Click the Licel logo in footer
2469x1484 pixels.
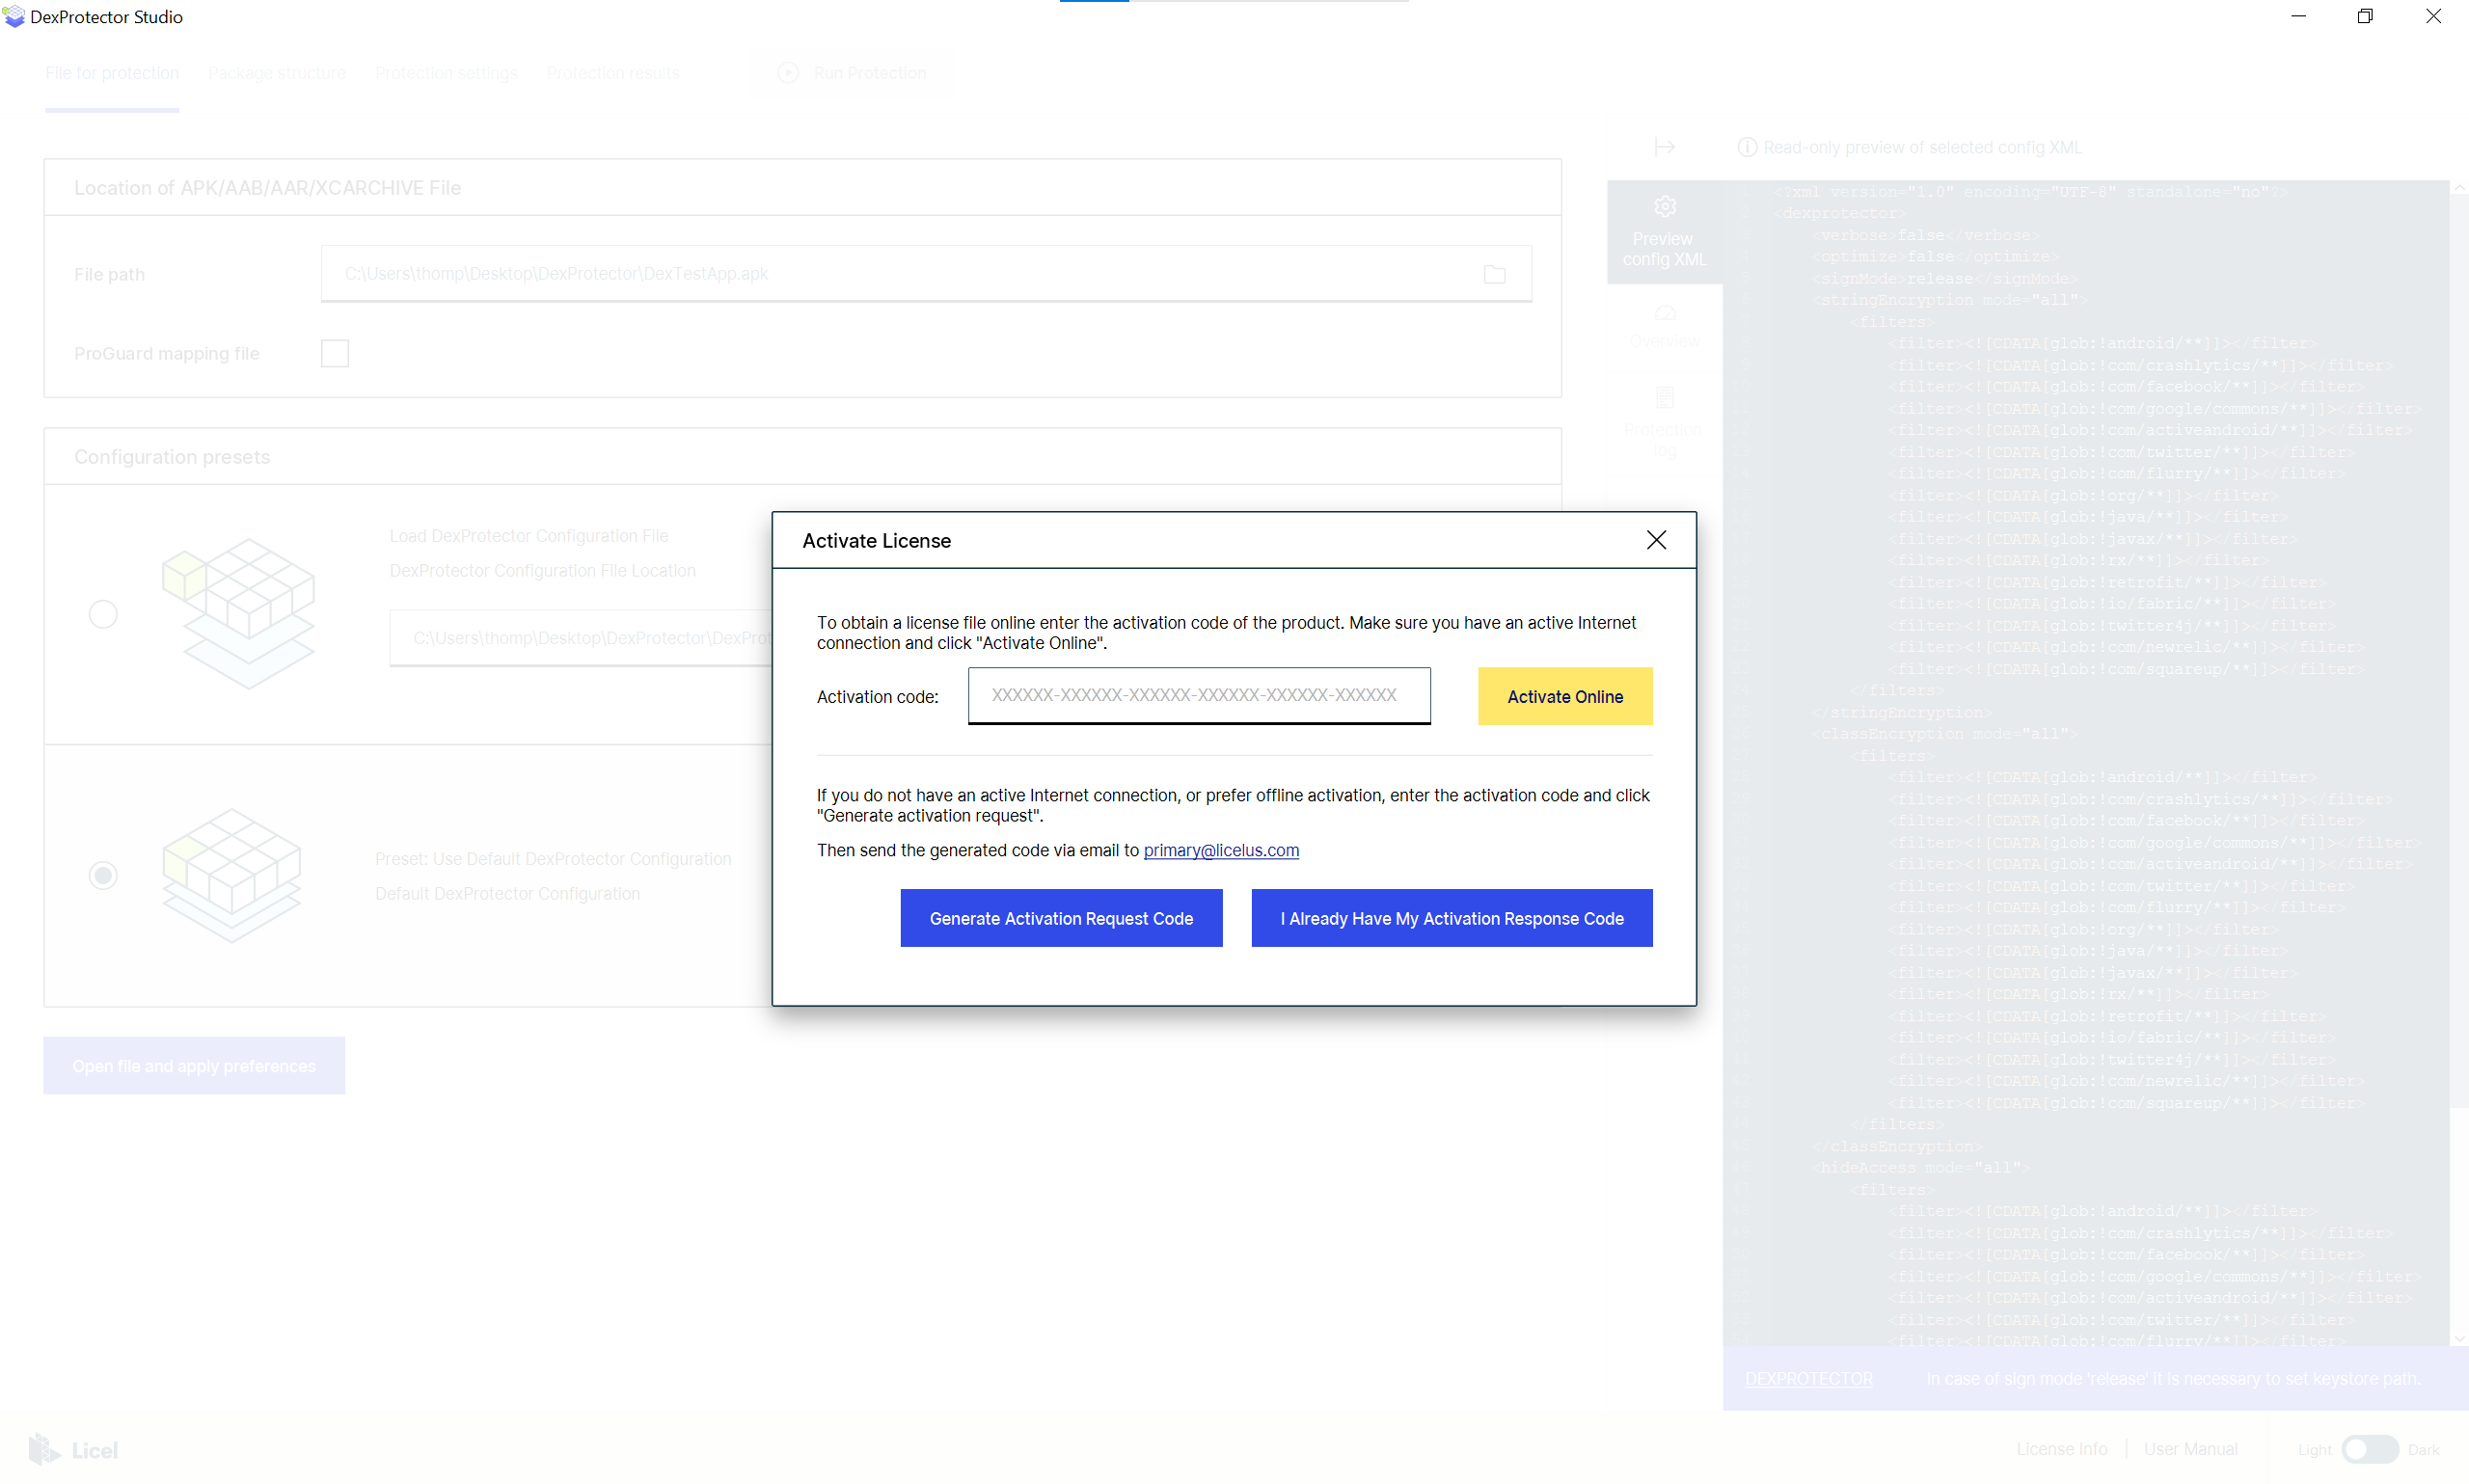pyautogui.click(x=73, y=1449)
